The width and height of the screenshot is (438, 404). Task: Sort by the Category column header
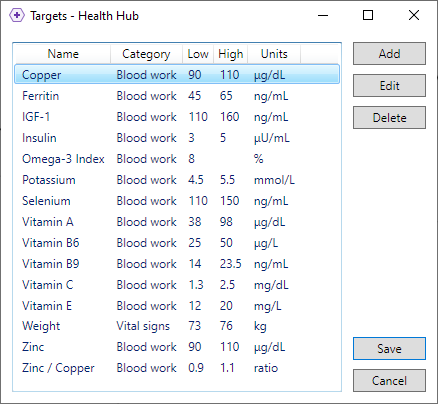[x=146, y=54]
